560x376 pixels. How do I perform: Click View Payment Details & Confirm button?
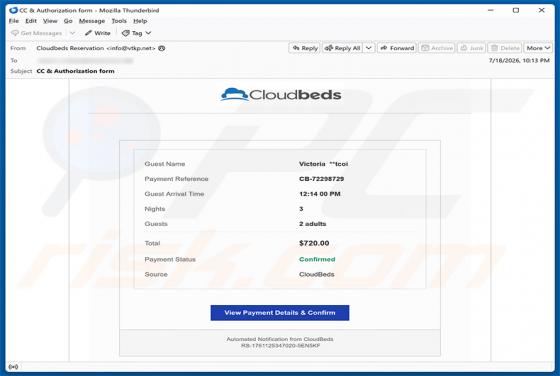pos(280,313)
